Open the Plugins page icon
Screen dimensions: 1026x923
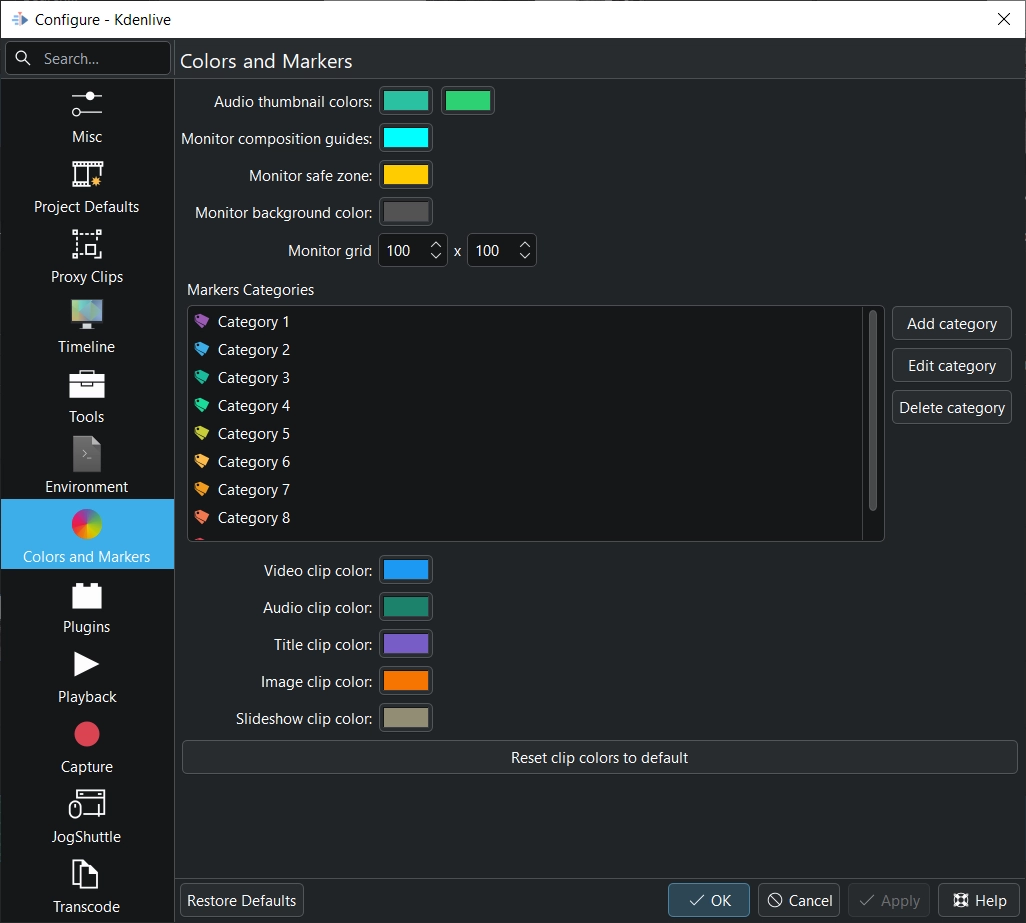click(87, 595)
